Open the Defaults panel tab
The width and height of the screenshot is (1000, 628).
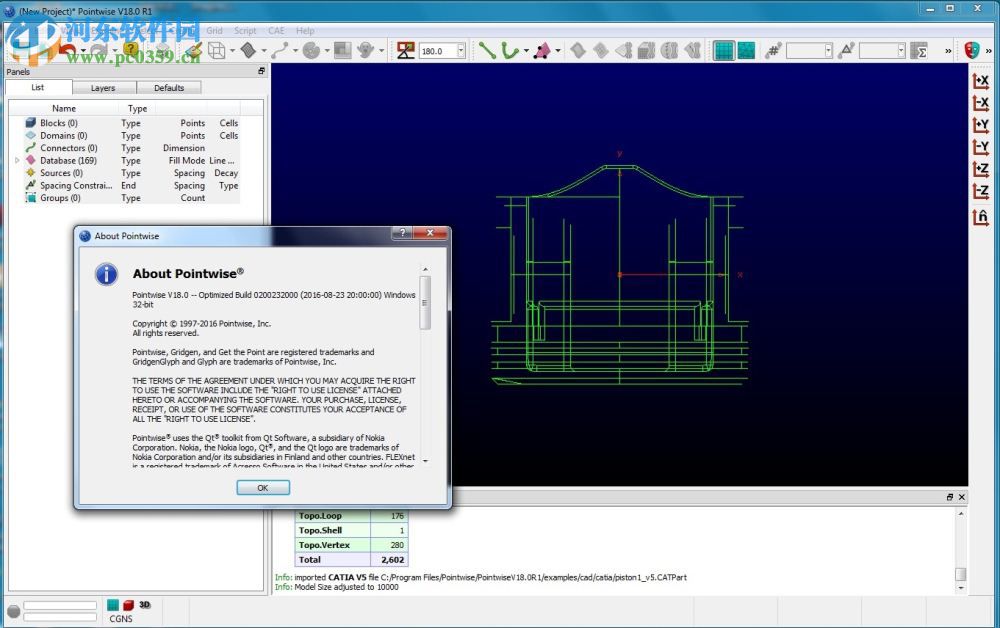tap(168, 88)
